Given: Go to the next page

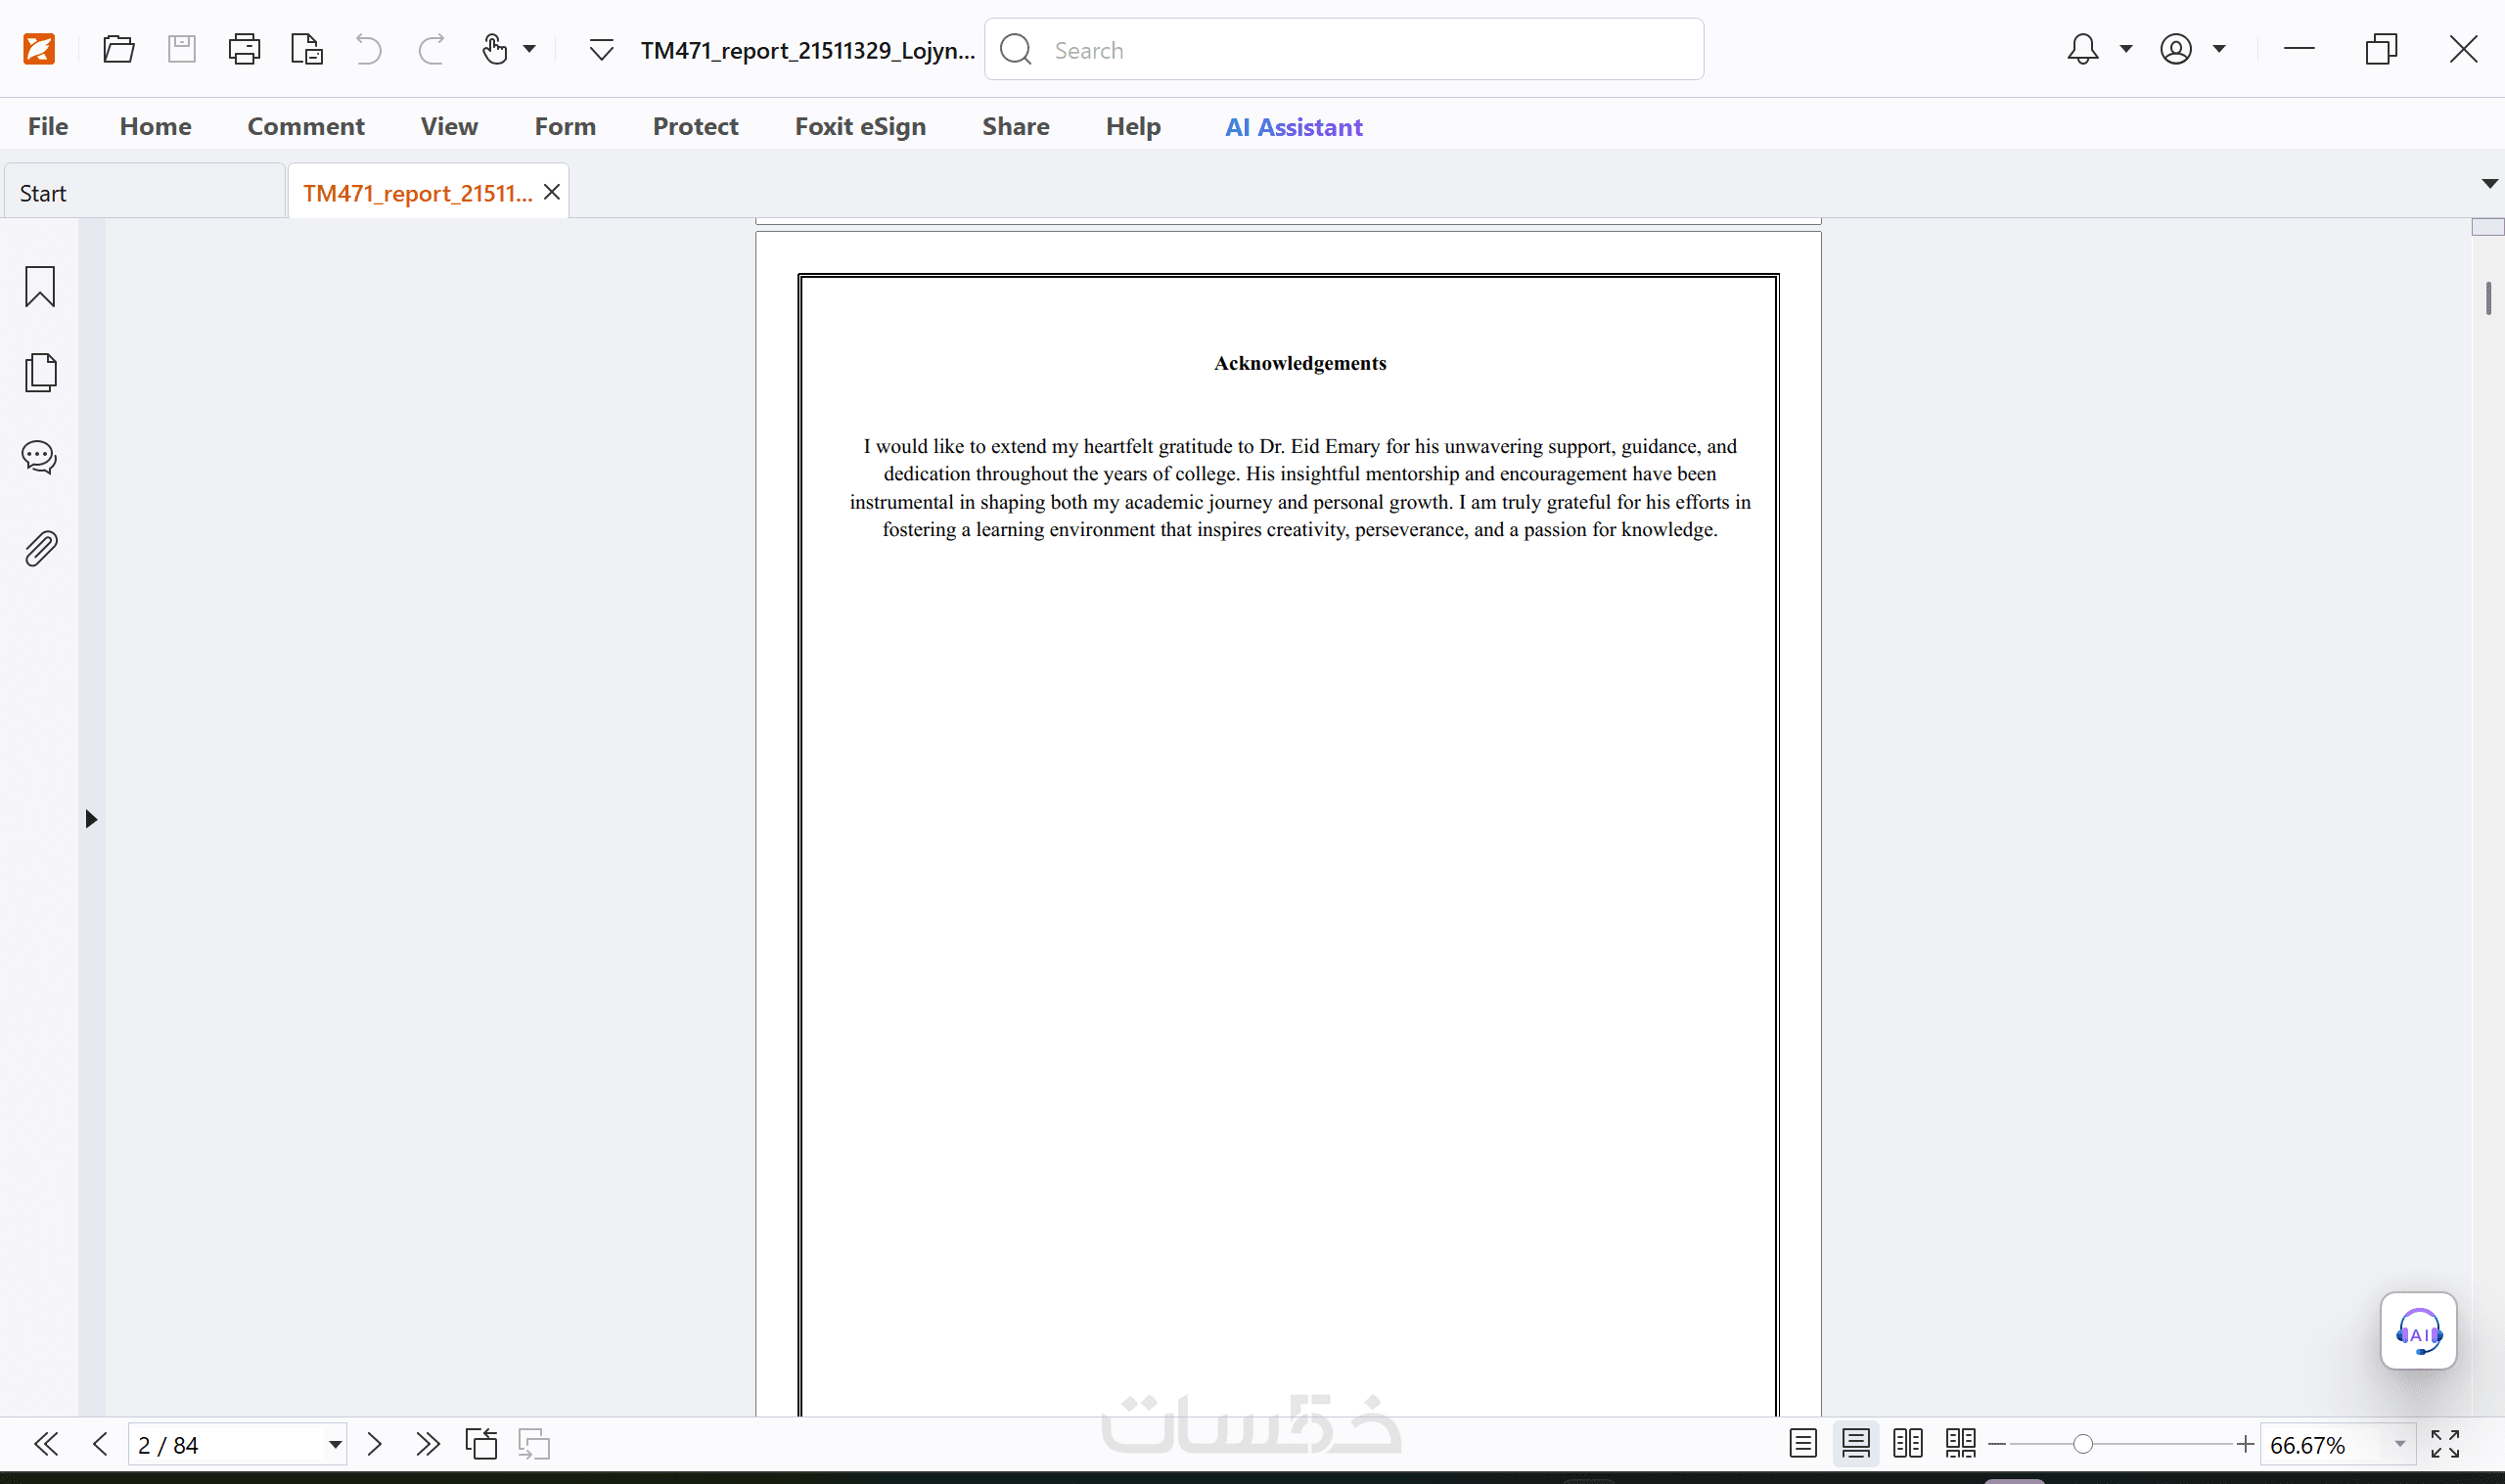Looking at the screenshot, I should (x=375, y=1444).
